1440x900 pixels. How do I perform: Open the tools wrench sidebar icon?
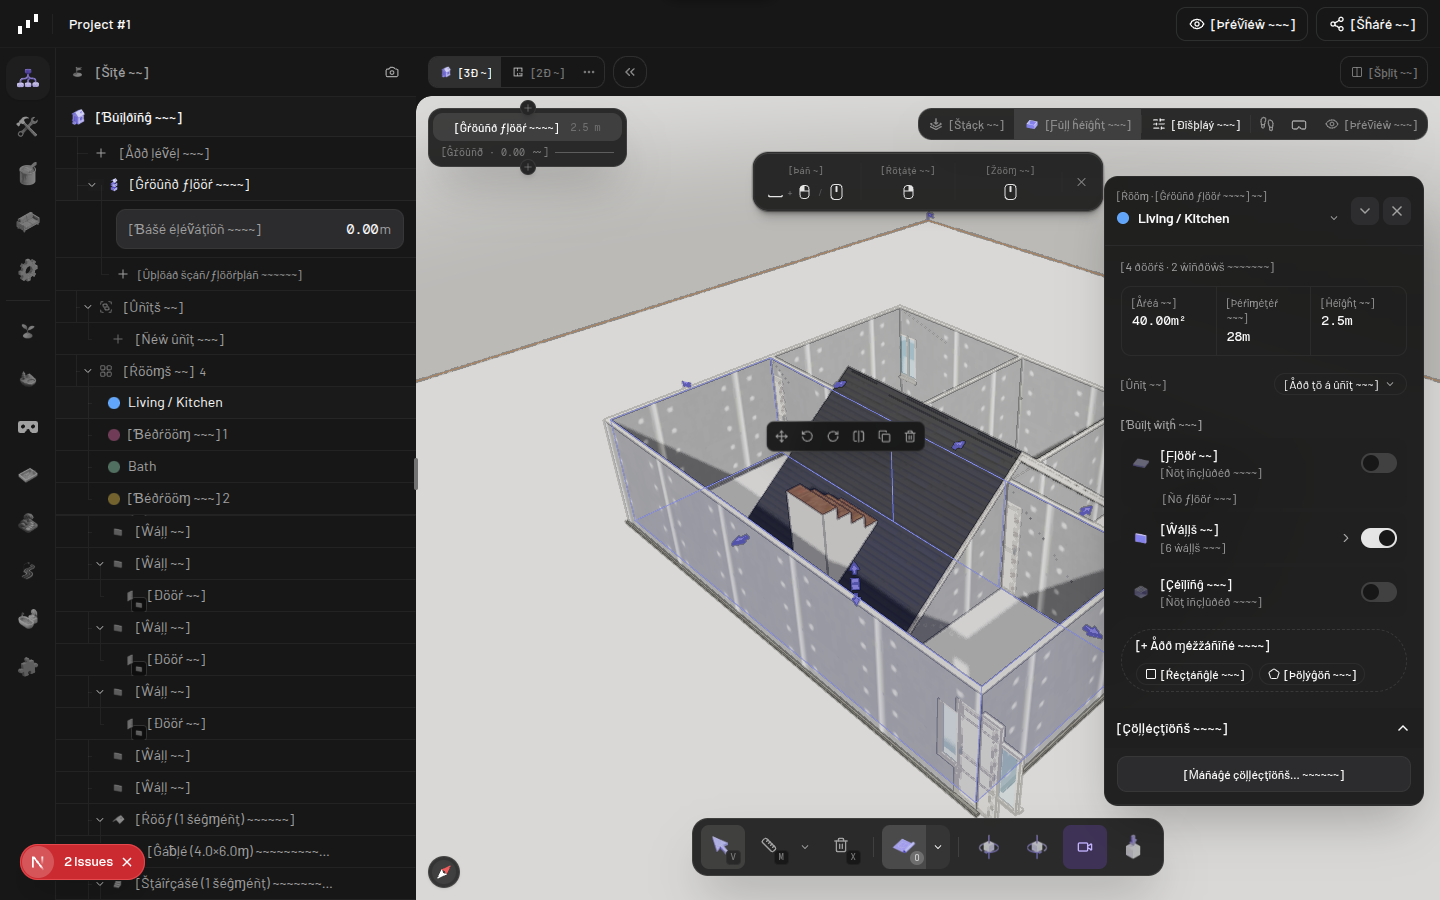[x=28, y=126]
